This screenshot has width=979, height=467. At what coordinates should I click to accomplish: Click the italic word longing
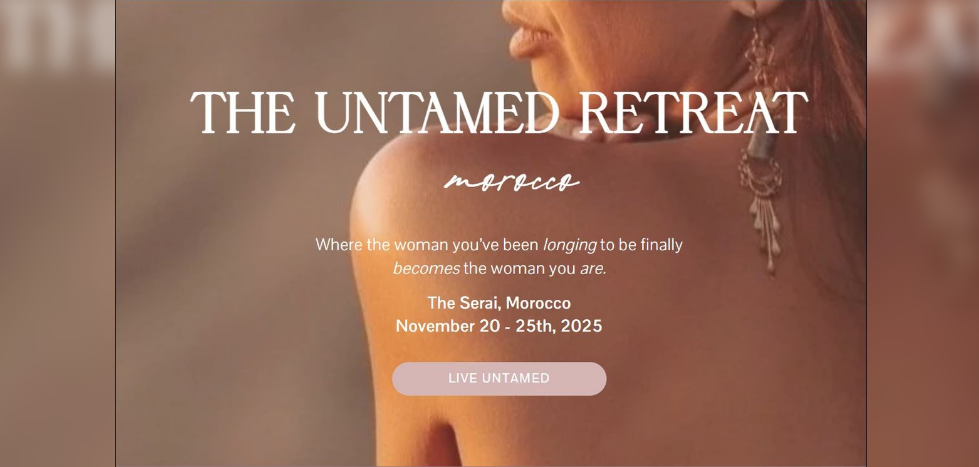tap(569, 245)
